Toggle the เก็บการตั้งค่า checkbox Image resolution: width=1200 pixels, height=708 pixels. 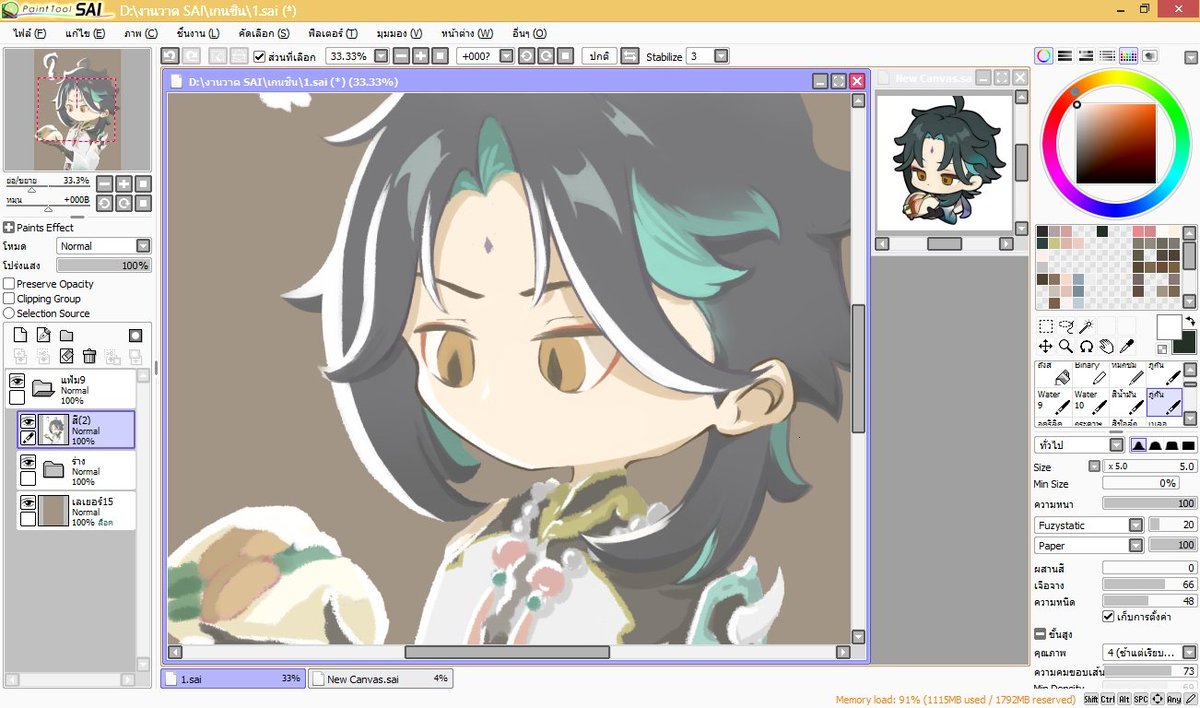coord(1108,616)
